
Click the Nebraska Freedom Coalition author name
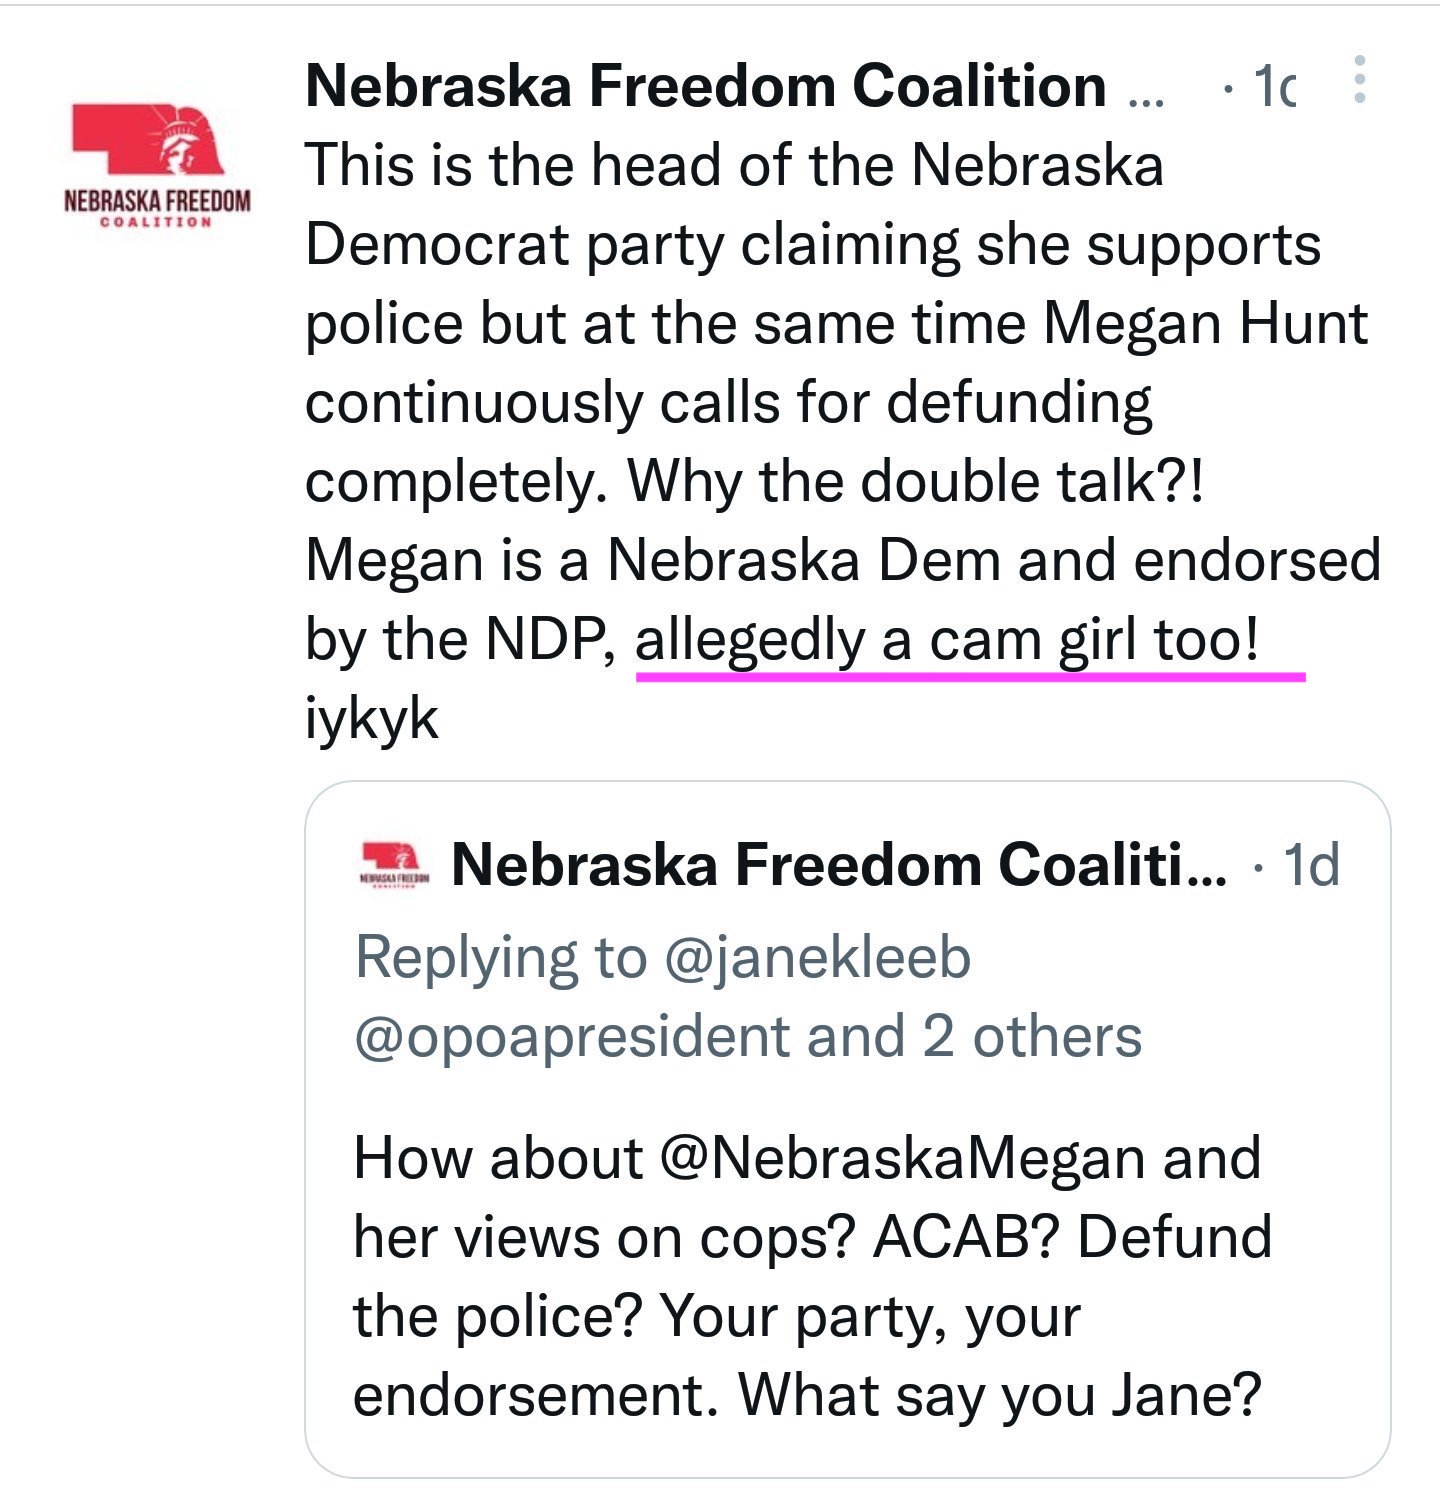click(x=706, y=86)
